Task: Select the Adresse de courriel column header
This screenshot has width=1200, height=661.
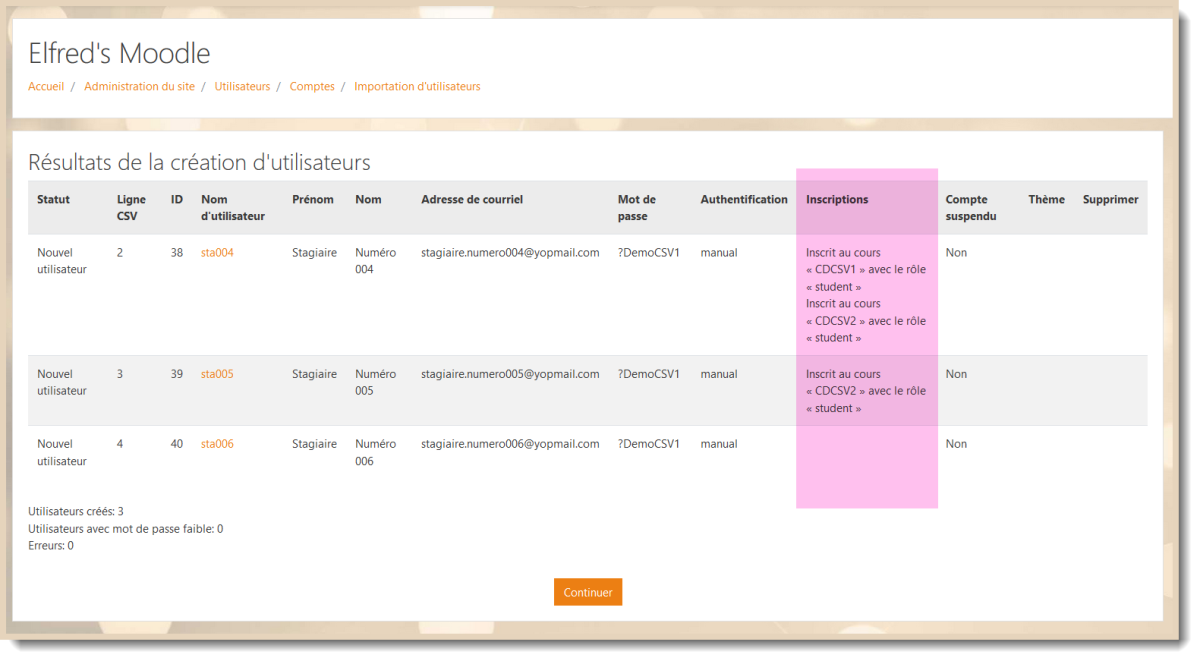Action: pos(472,200)
